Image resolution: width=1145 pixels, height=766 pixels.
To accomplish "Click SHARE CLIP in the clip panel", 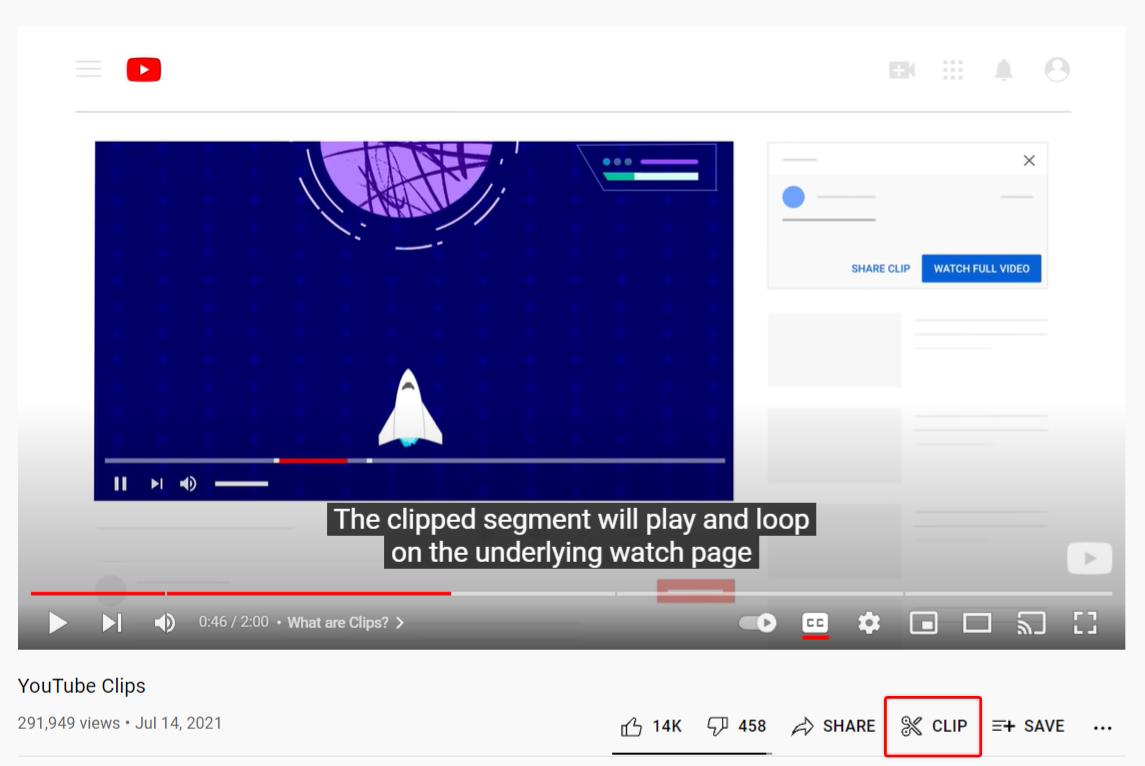I will point(881,269).
